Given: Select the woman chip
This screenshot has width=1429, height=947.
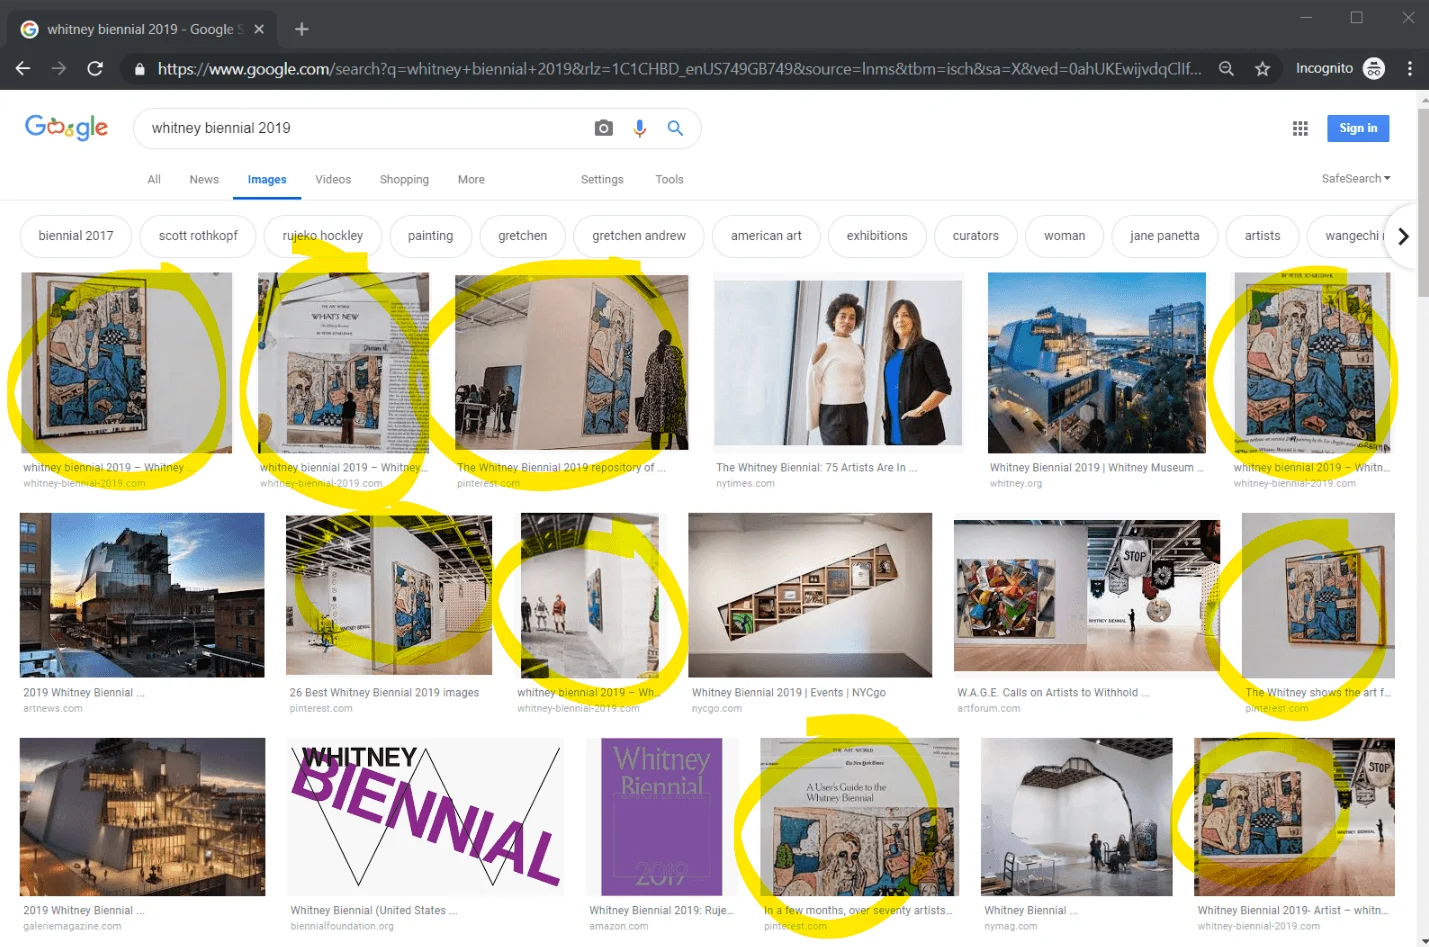Looking at the screenshot, I should (1064, 236).
